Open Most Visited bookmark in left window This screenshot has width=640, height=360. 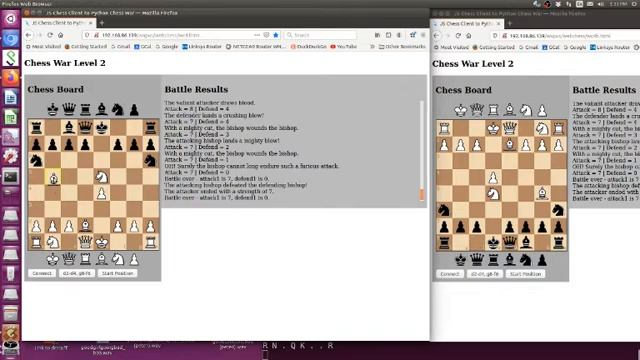tap(43, 47)
